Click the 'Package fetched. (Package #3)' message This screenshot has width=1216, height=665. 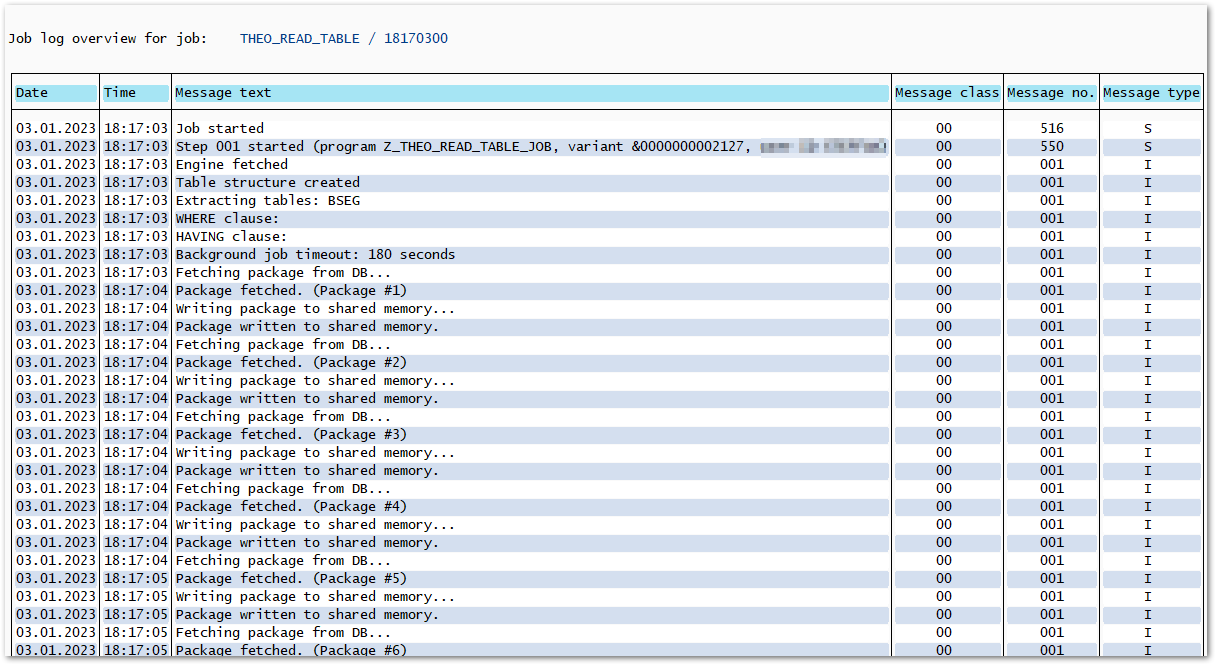pos(291,434)
